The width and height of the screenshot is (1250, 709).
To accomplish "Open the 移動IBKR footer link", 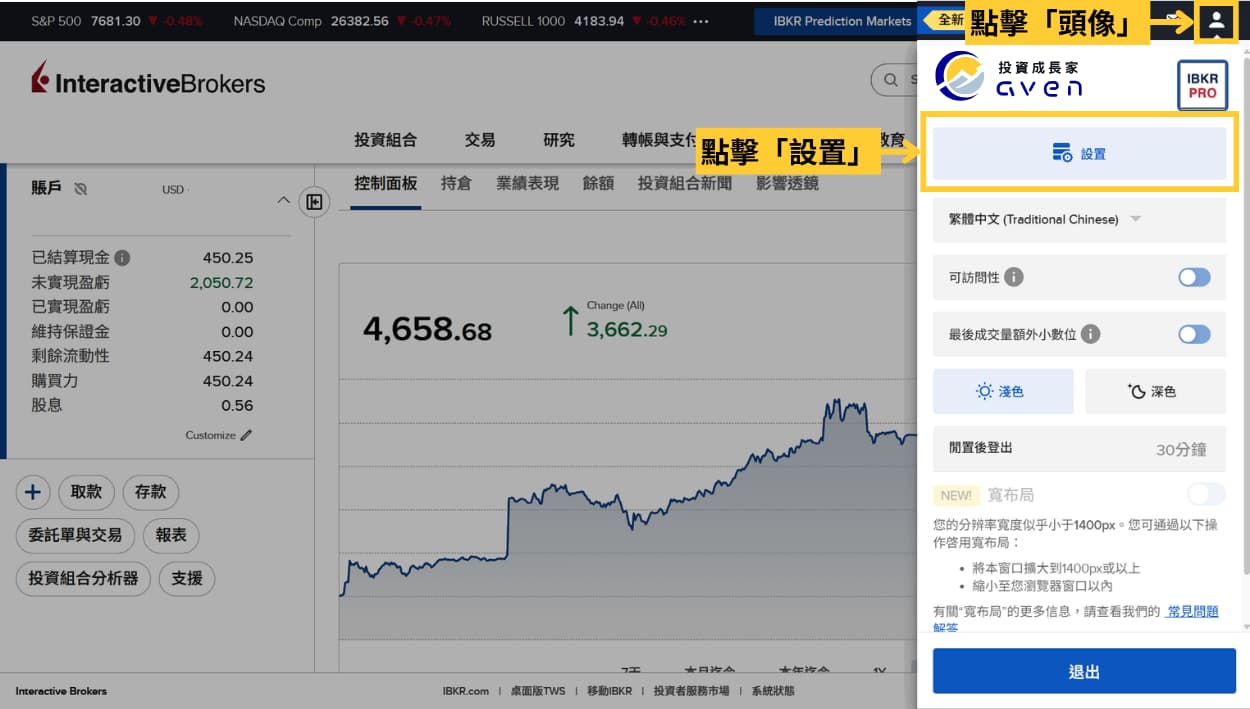I will point(609,691).
